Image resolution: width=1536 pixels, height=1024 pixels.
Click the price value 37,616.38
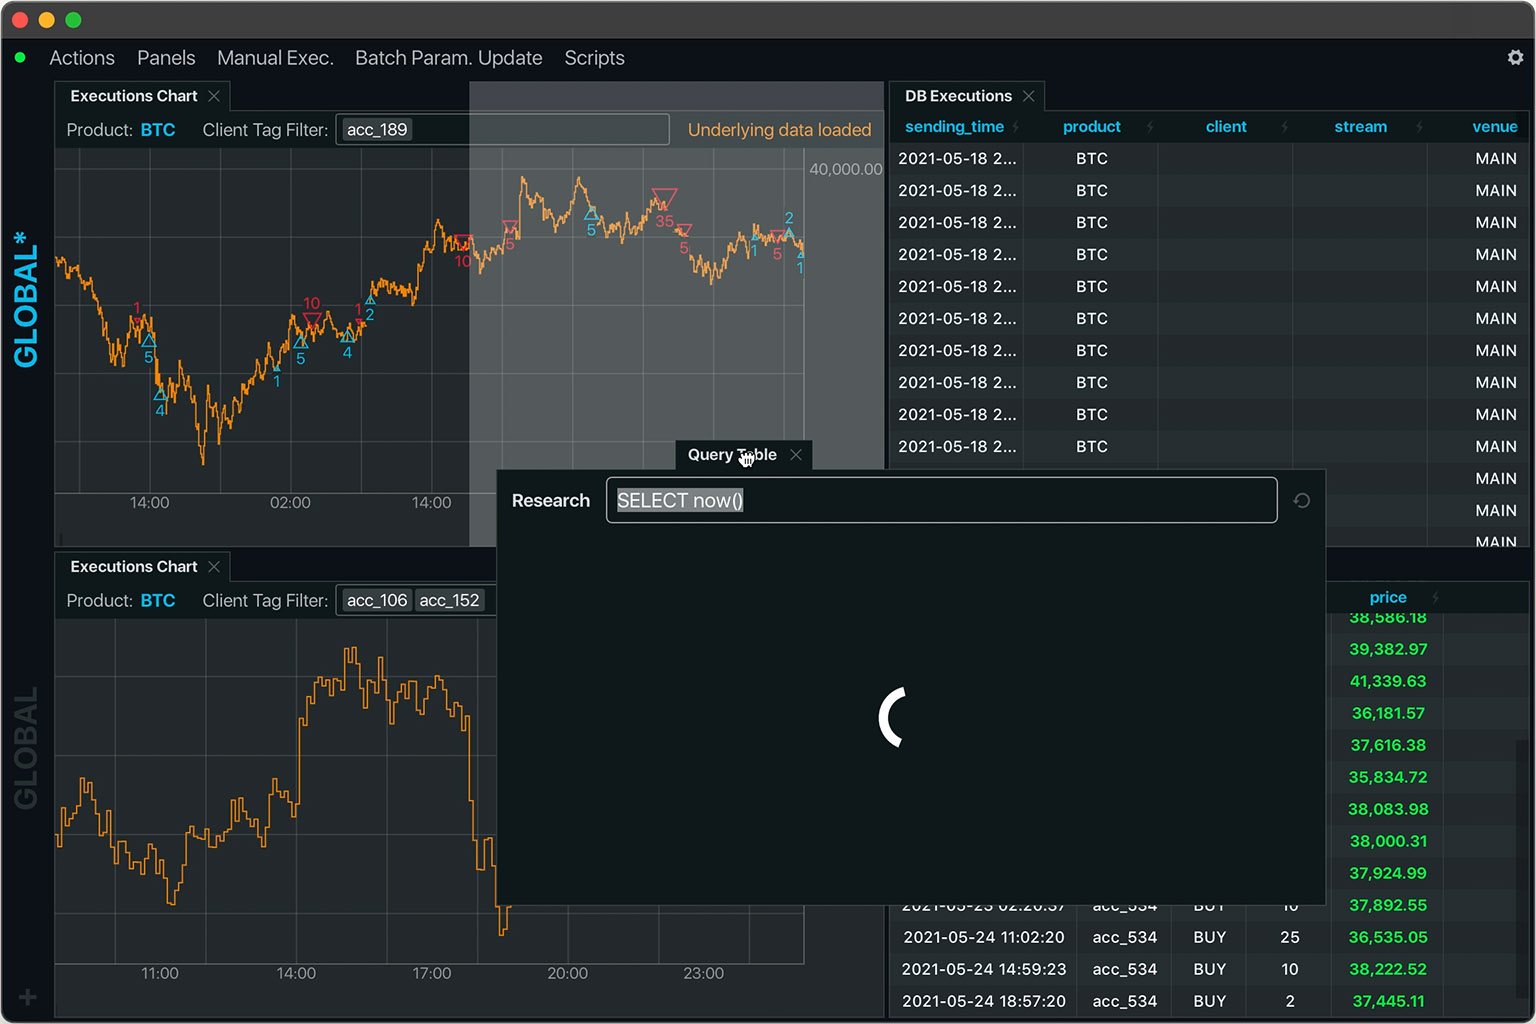click(x=1388, y=745)
